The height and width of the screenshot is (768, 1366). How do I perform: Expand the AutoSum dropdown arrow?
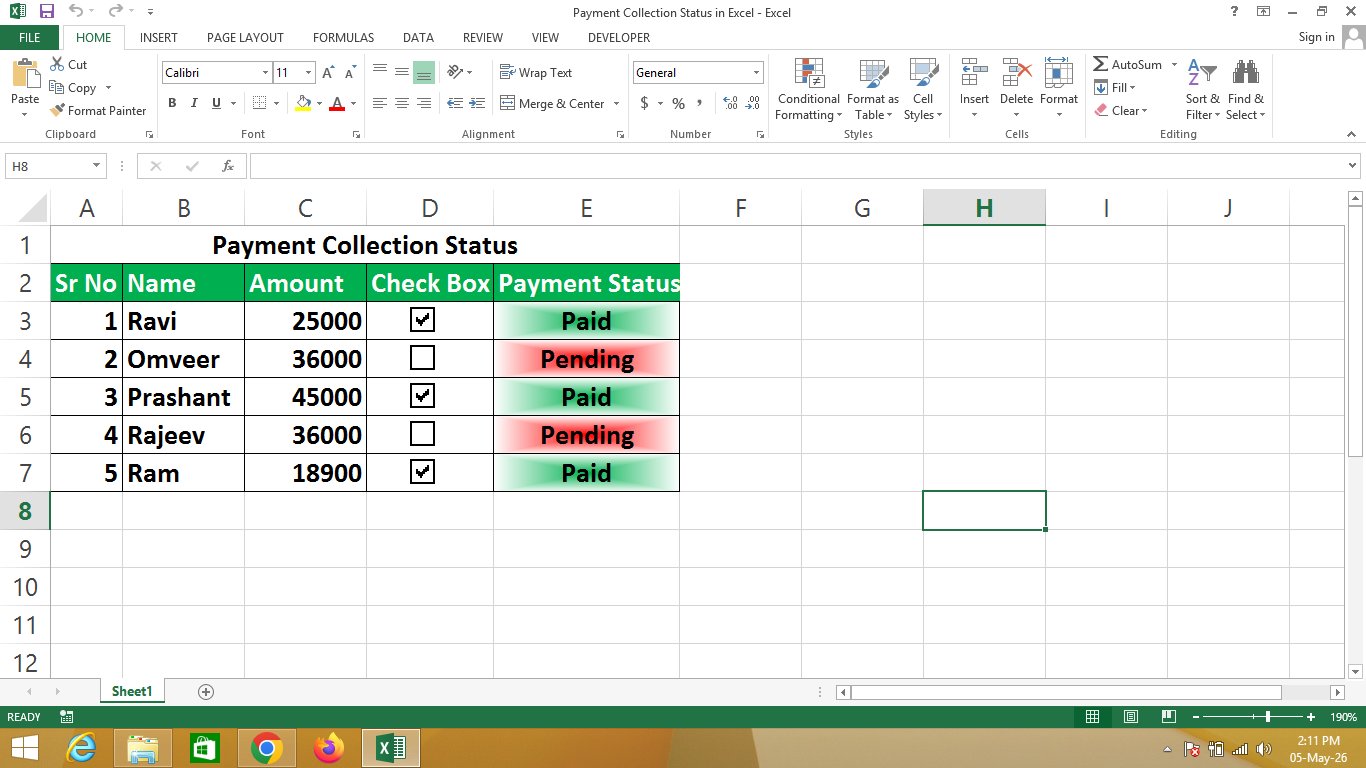[x=1172, y=65]
